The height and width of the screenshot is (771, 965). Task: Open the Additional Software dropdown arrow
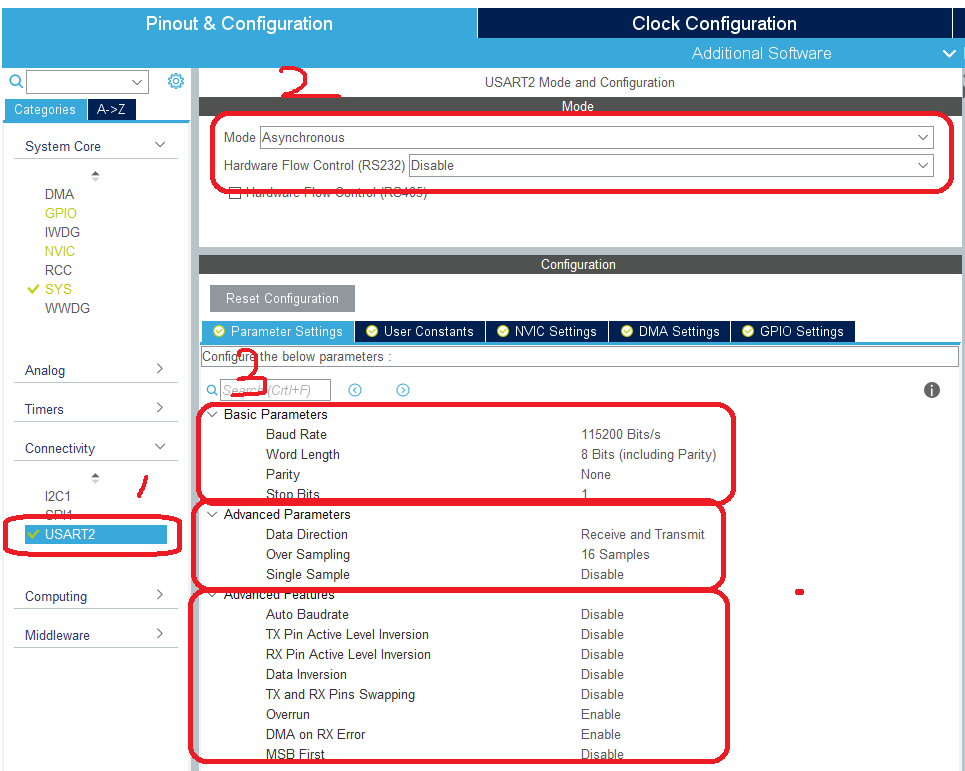point(949,54)
